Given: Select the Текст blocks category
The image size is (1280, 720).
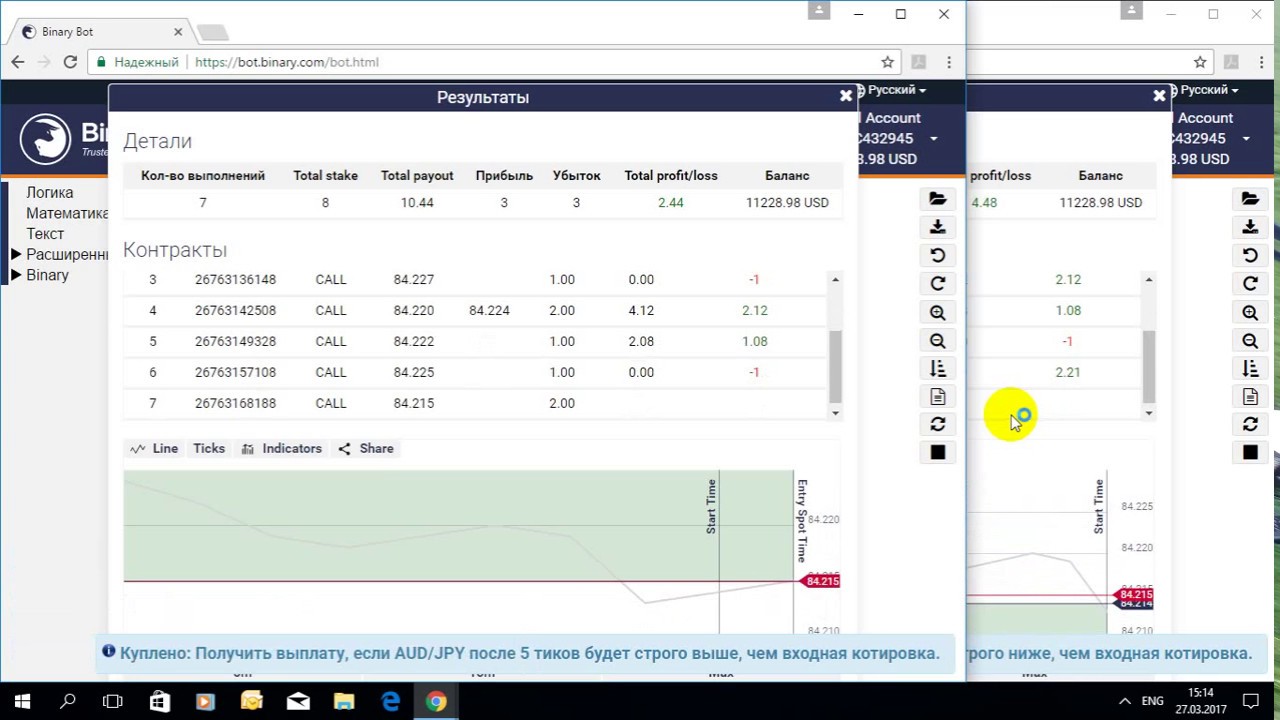Looking at the screenshot, I should pyautogui.click(x=45, y=233).
